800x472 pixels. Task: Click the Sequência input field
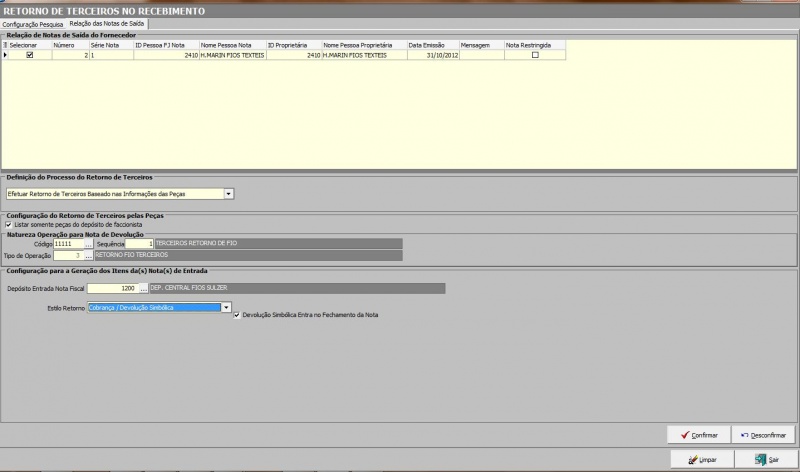pyautogui.click(x=139, y=244)
